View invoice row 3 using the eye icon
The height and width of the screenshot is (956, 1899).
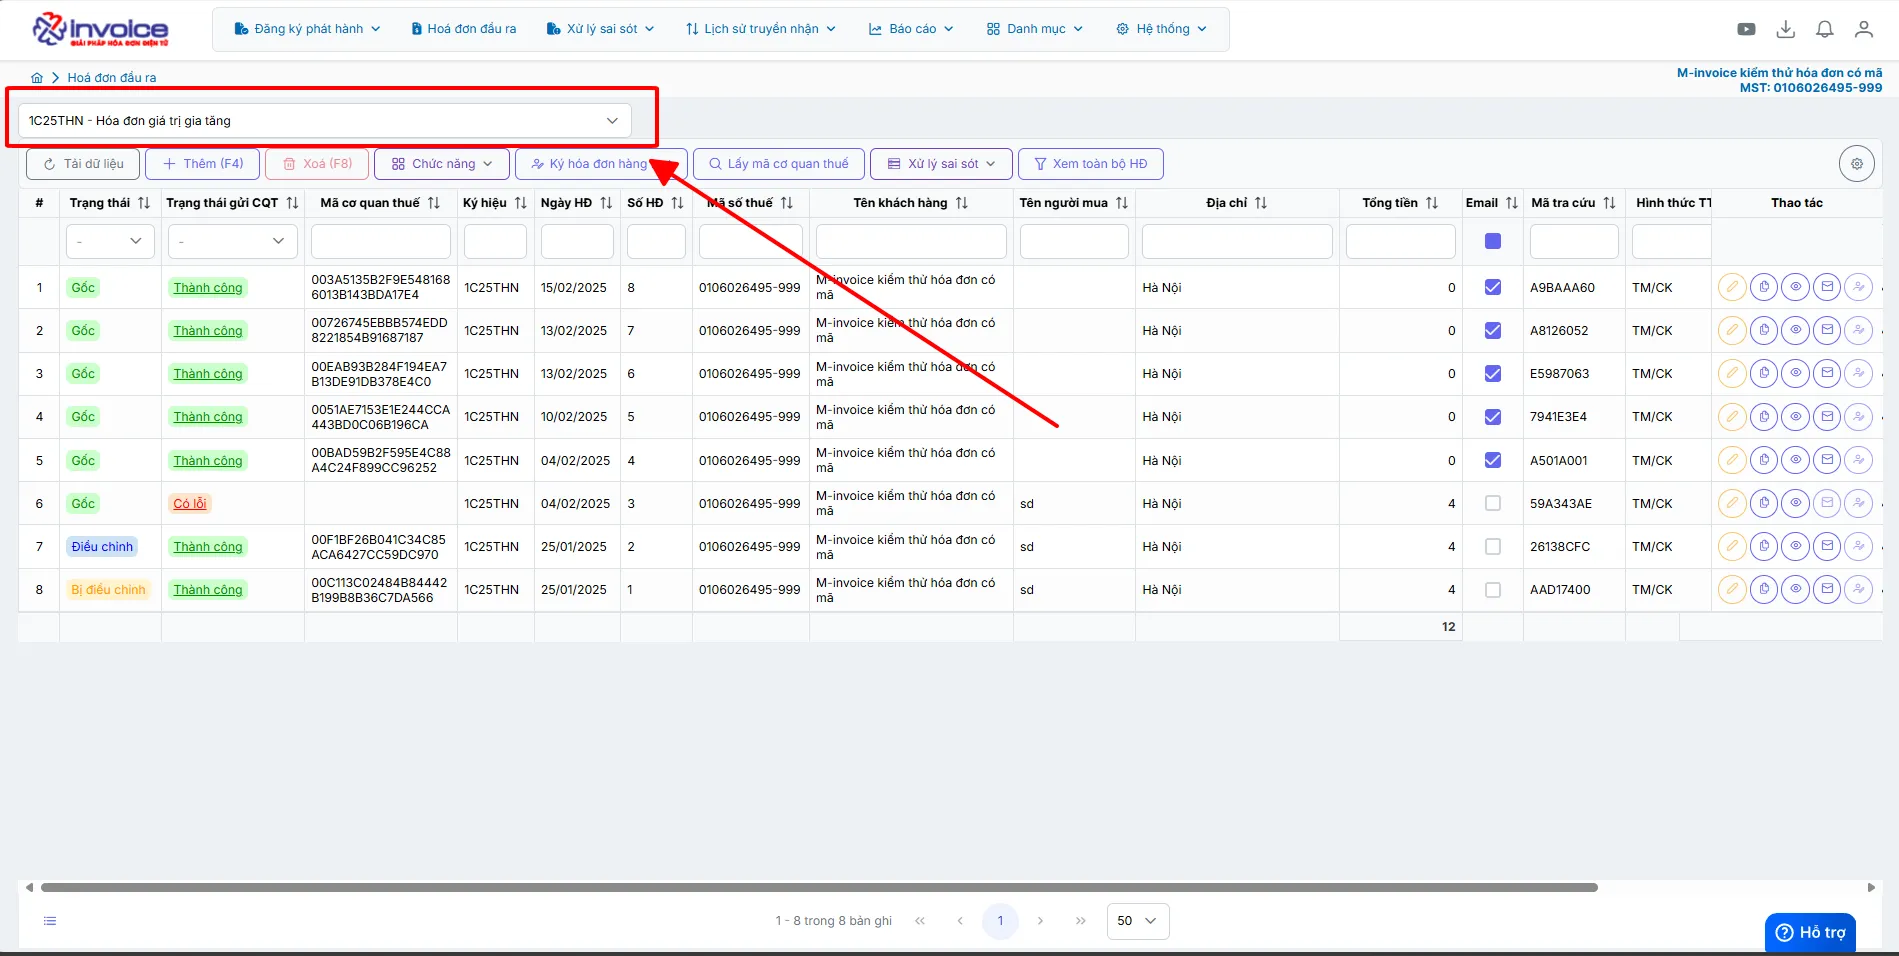(1796, 374)
